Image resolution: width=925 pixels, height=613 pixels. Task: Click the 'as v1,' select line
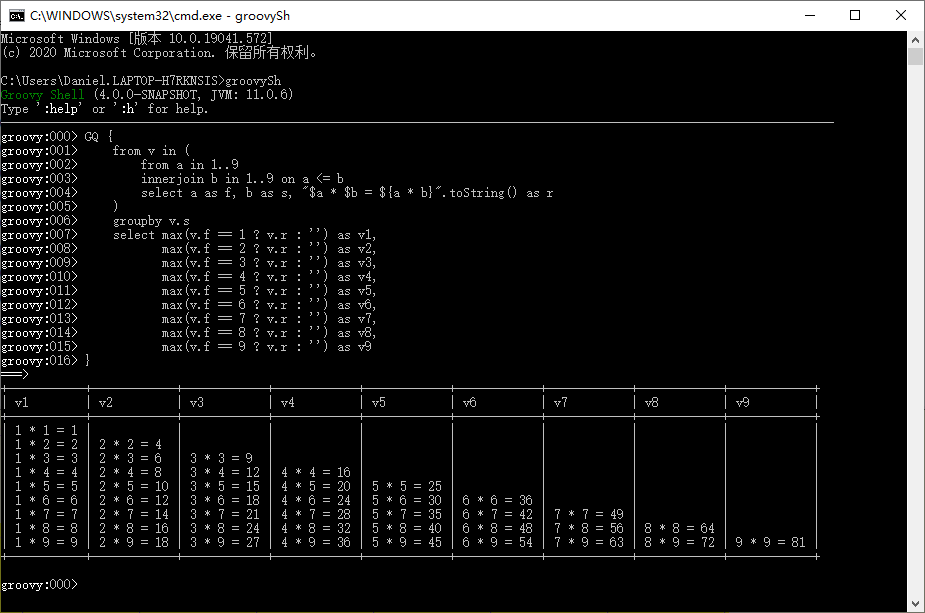point(244,235)
